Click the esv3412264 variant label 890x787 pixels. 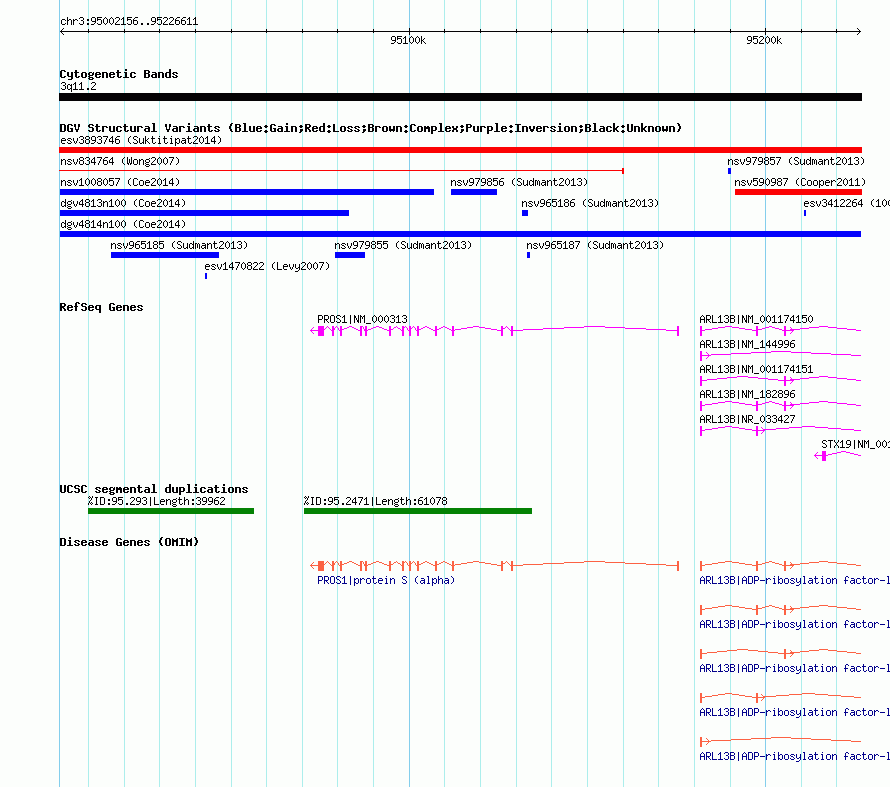pos(846,203)
